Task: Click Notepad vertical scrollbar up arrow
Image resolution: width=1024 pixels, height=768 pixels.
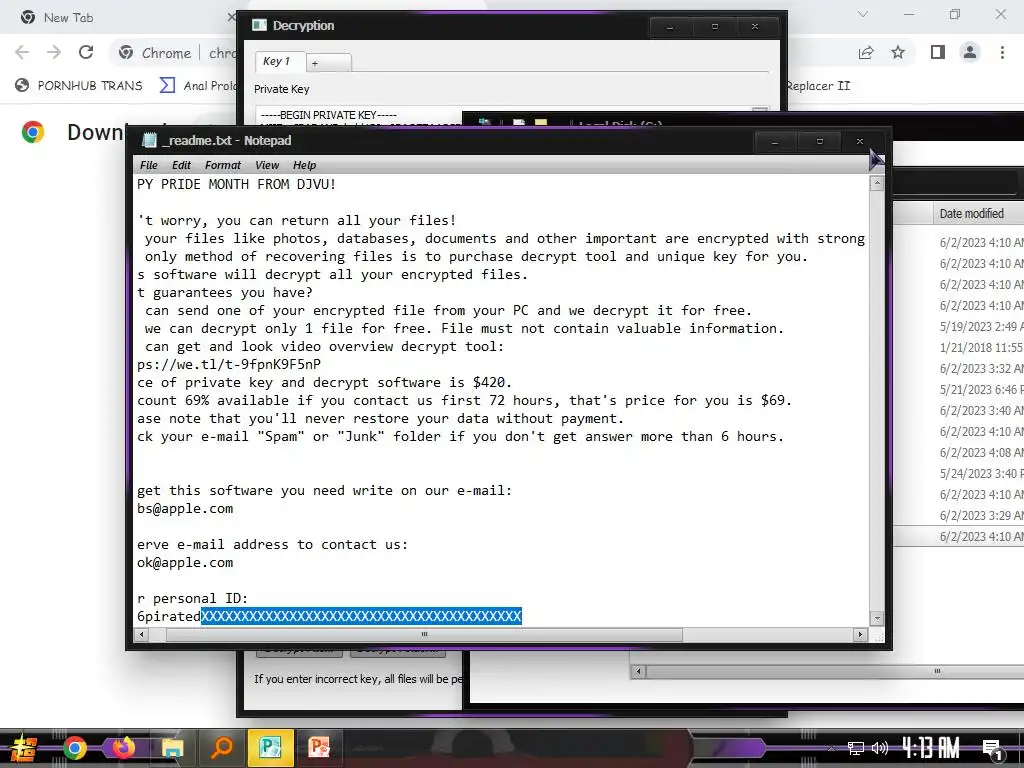Action: [877, 184]
